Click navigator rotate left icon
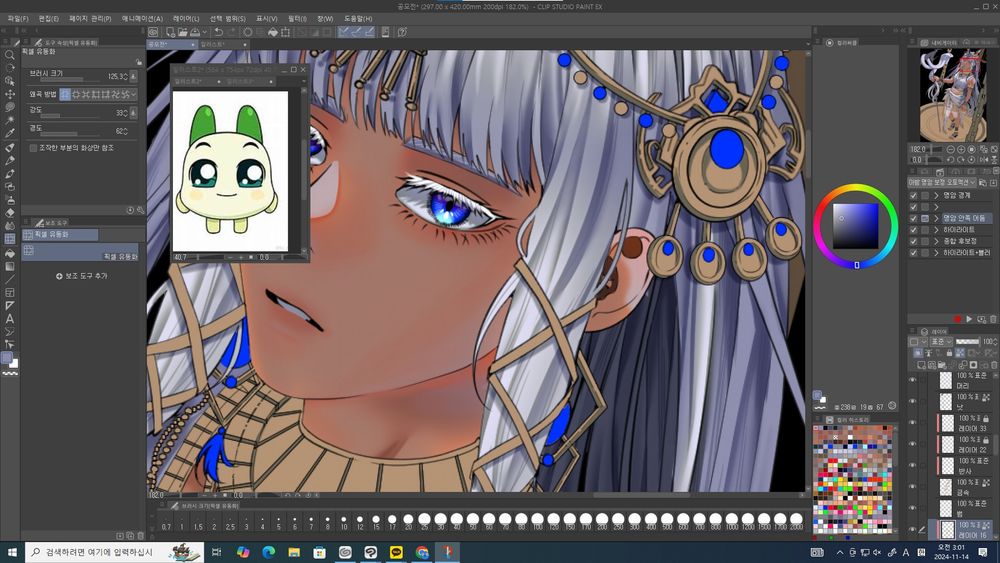This screenshot has height=563, width=1000. tap(950, 159)
